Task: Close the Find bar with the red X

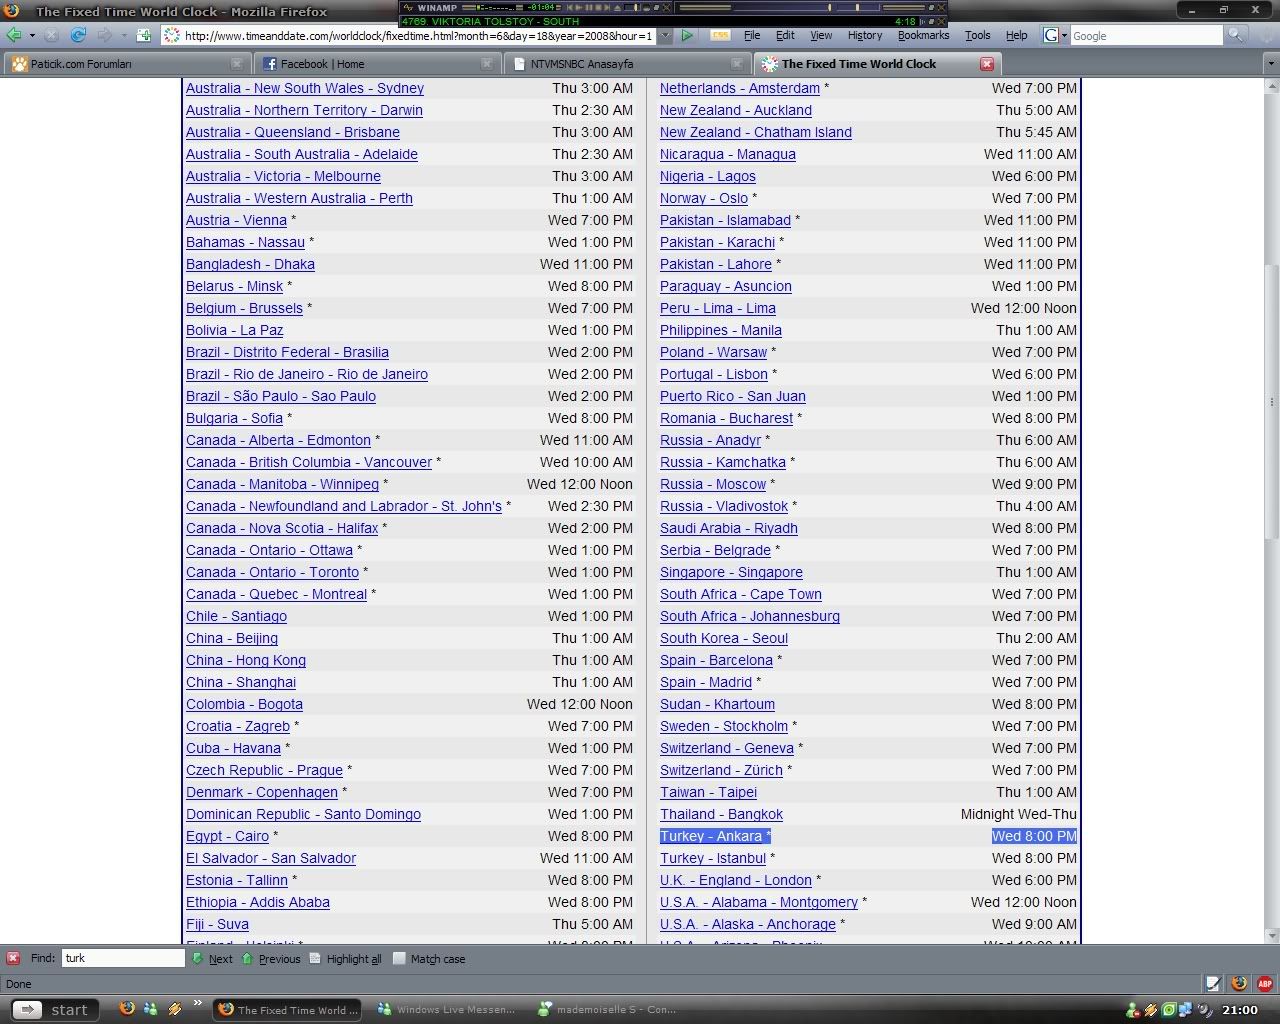Action: tap(13, 958)
